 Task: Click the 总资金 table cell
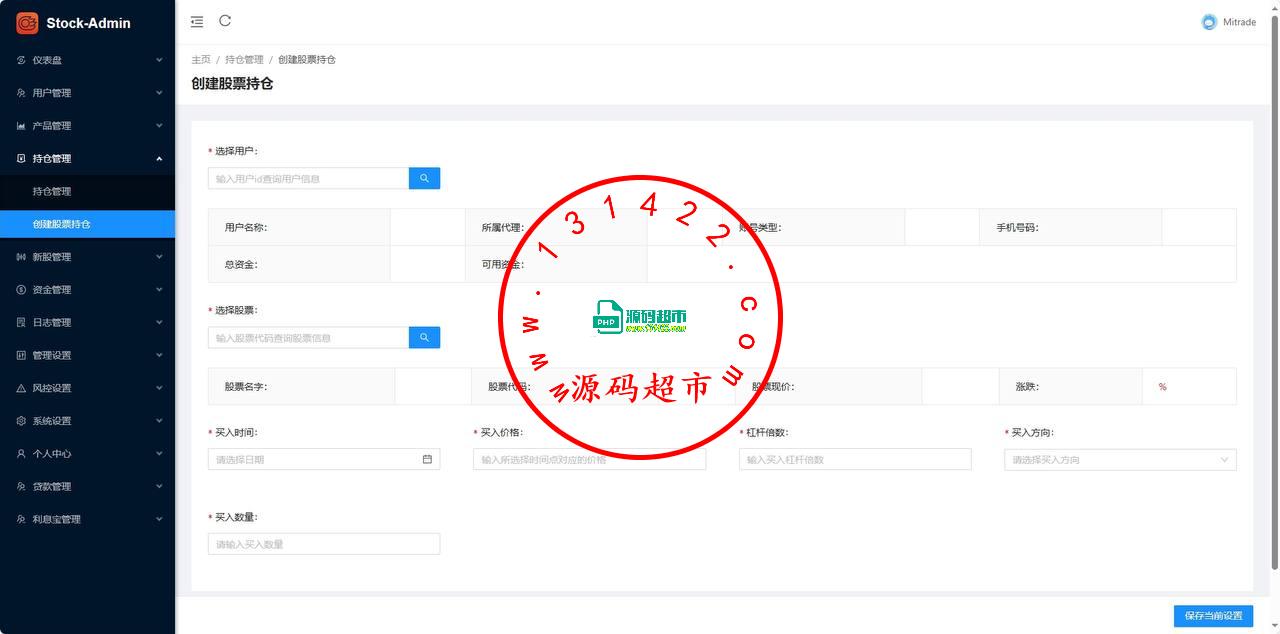[x=299, y=264]
